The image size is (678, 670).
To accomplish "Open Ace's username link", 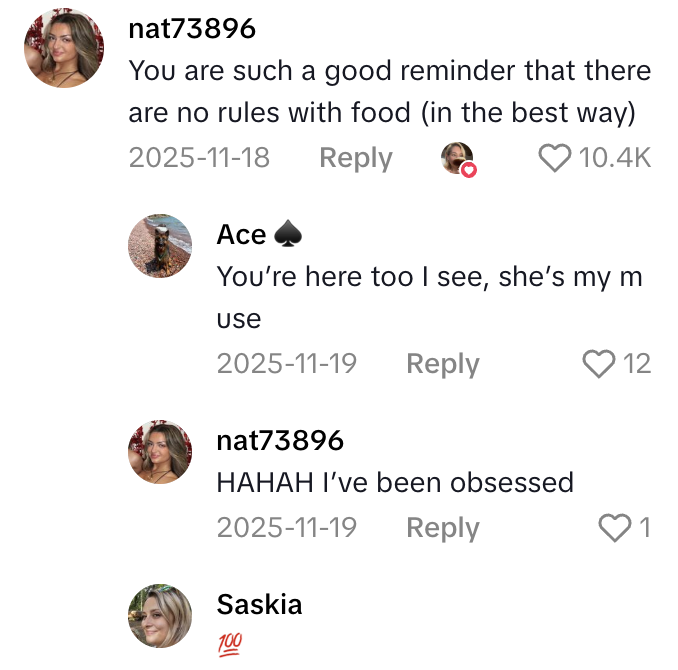I will 242,234.
